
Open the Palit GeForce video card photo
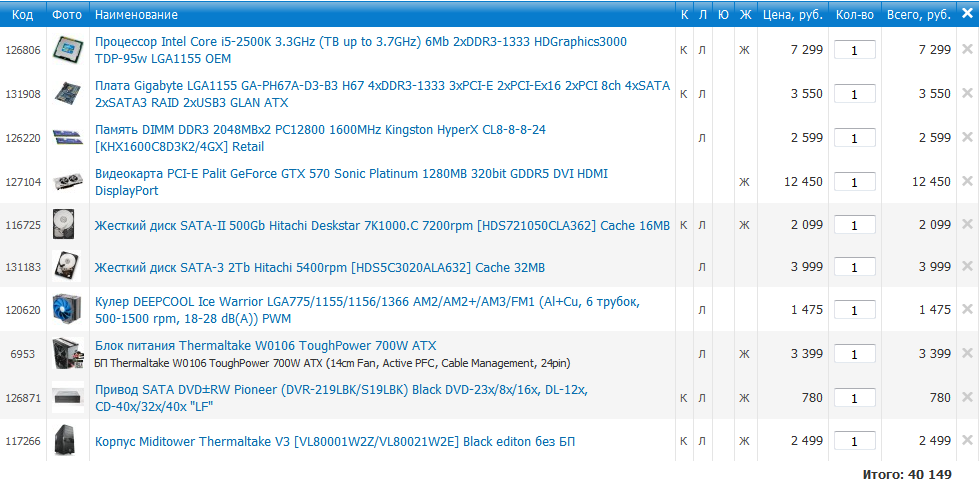pos(68,182)
